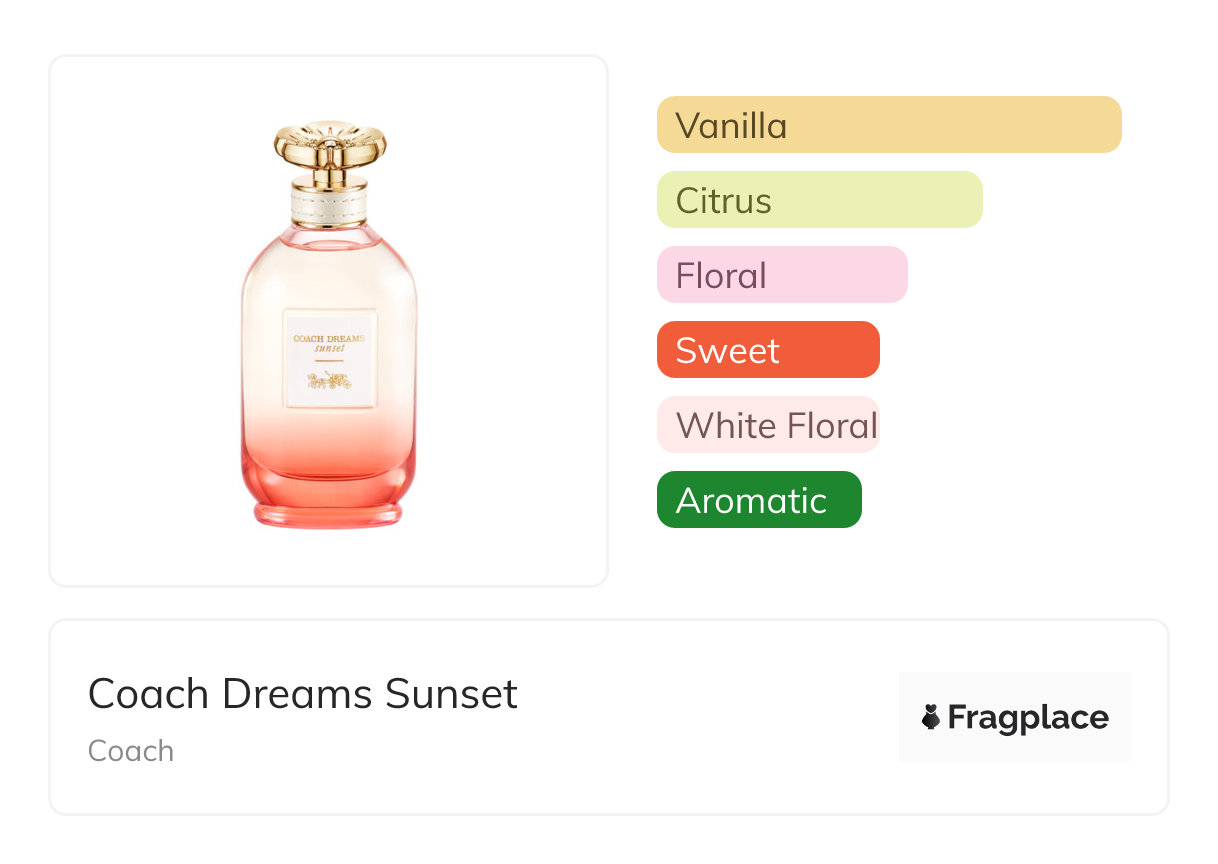Screen dimensions: 1218x864
Task: Click the "Coach Dreams sunset" text on bottle label
Action: point(329,342)
